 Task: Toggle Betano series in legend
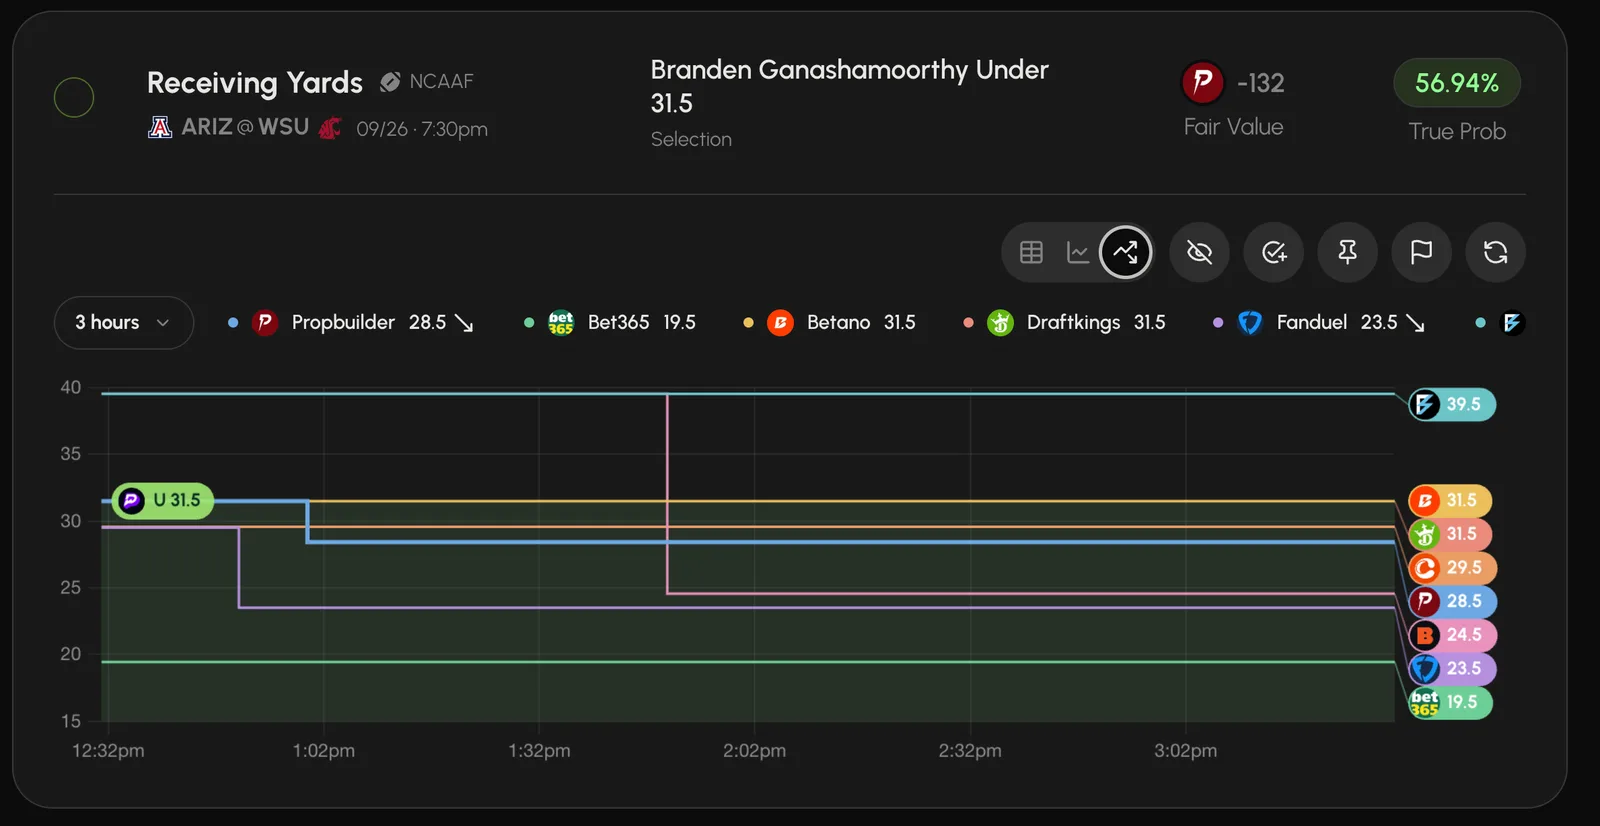(829, 322)
